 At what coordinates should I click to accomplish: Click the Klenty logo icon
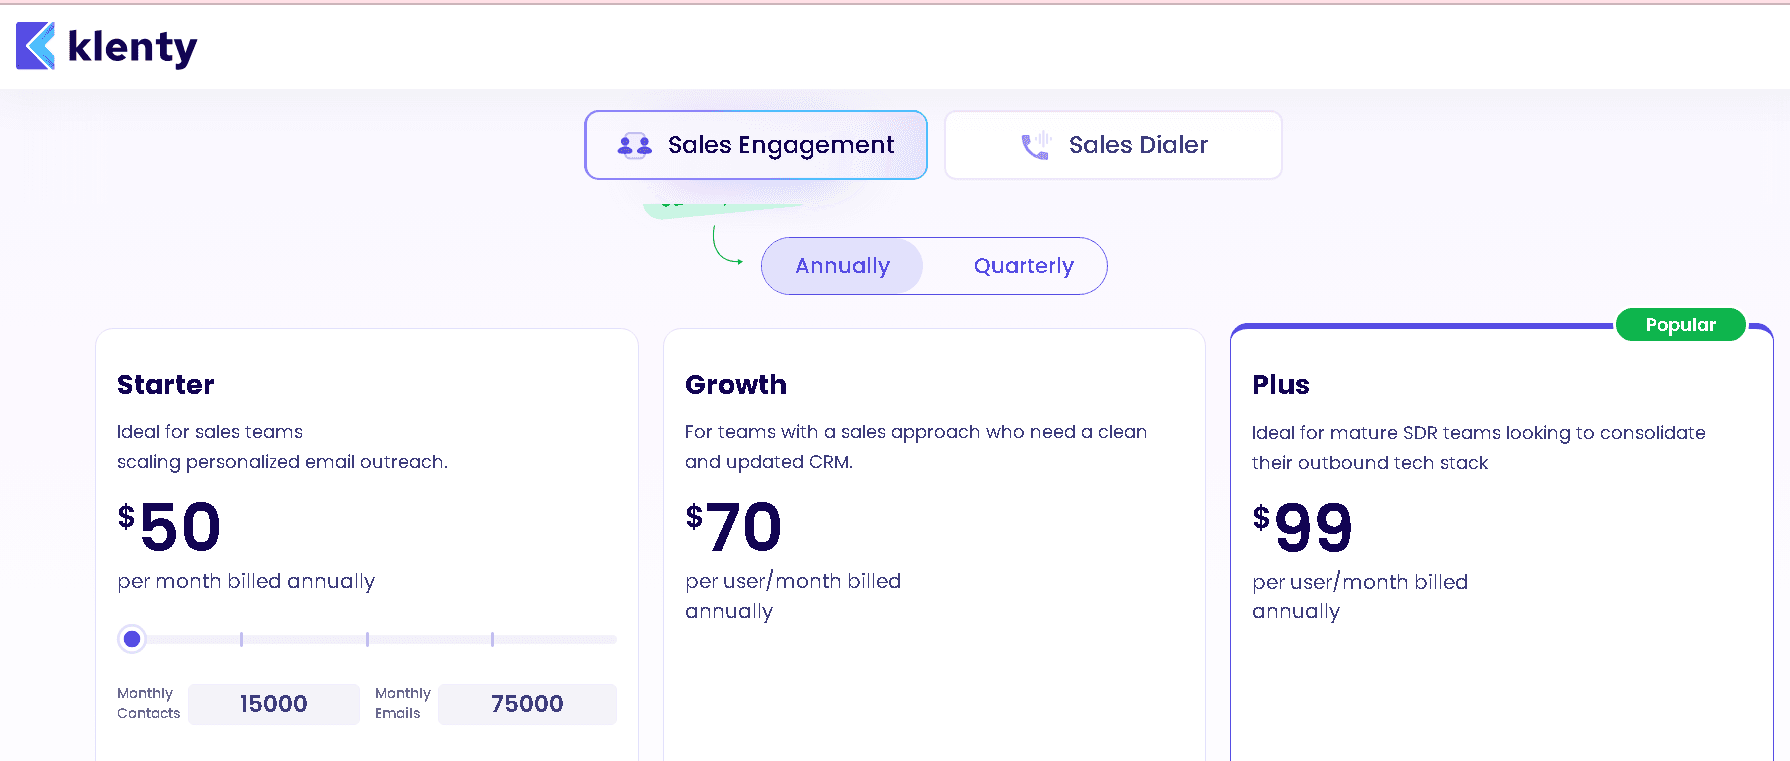pos(36,46)
